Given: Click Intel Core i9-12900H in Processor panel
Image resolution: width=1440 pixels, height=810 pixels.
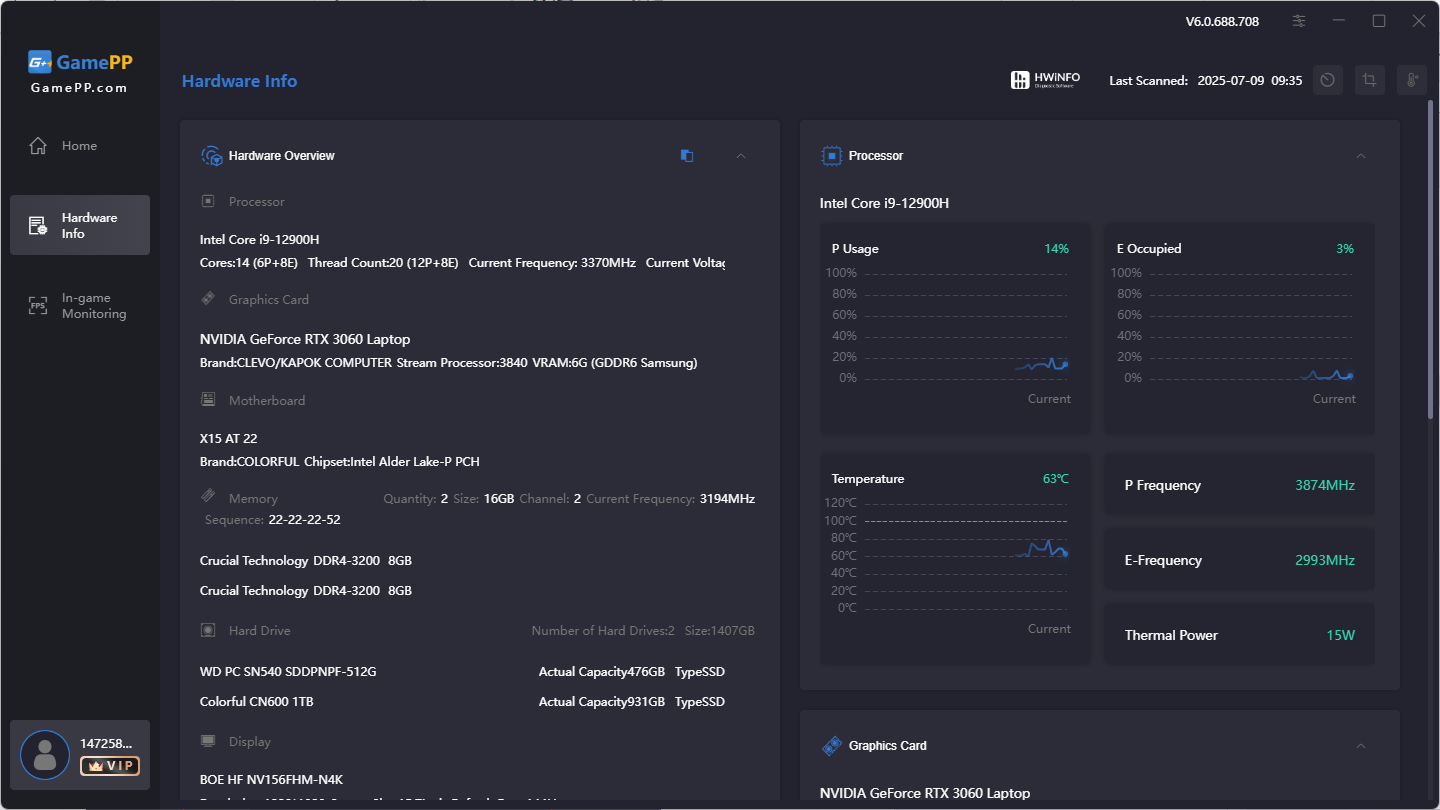Looking at the screenshot, I should point(884,204).
